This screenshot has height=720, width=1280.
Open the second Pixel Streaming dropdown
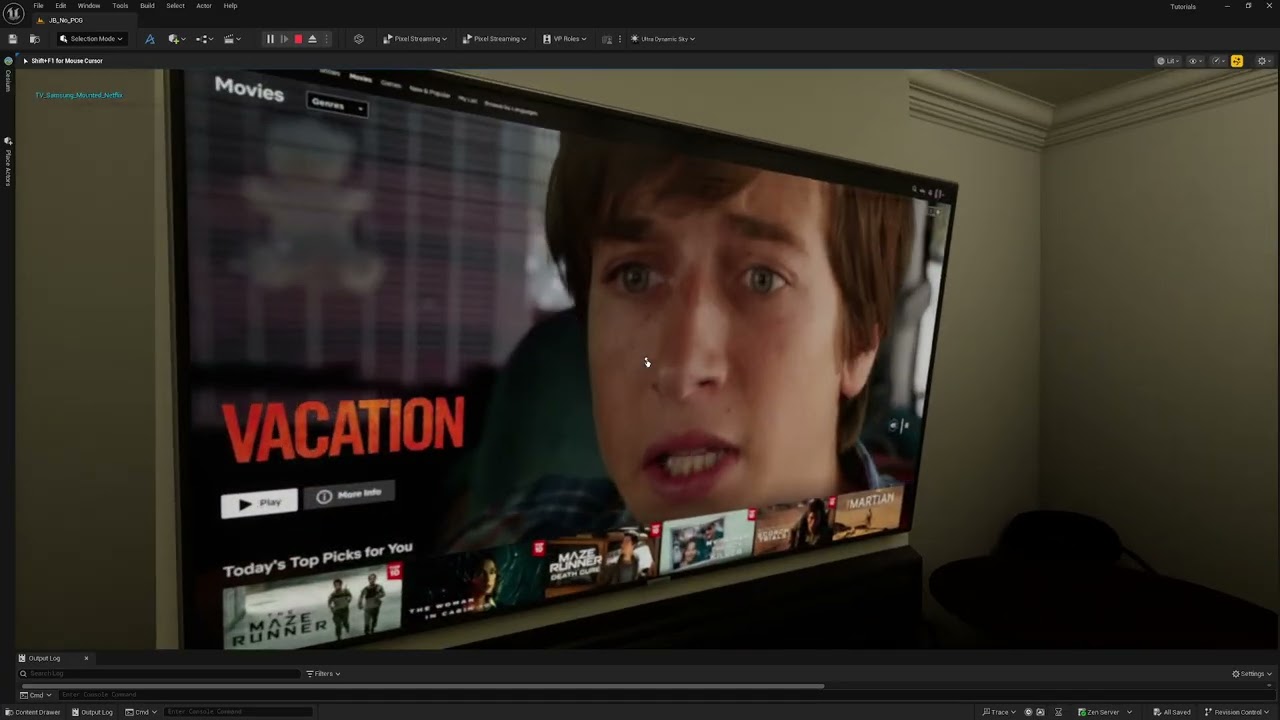[x=494, y=39]
